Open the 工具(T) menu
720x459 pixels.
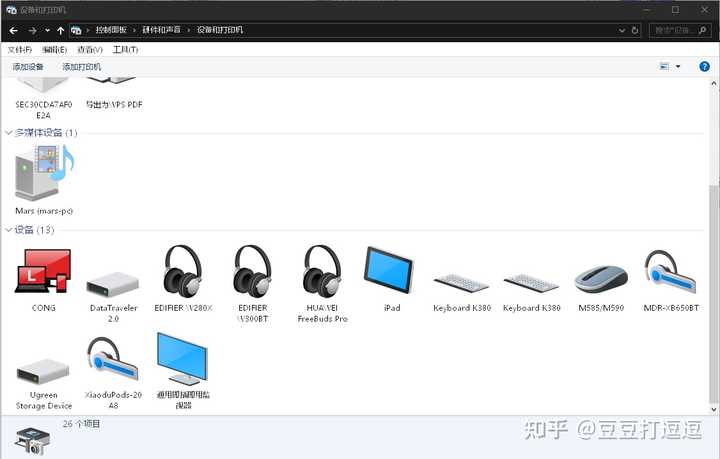[125, 50]
